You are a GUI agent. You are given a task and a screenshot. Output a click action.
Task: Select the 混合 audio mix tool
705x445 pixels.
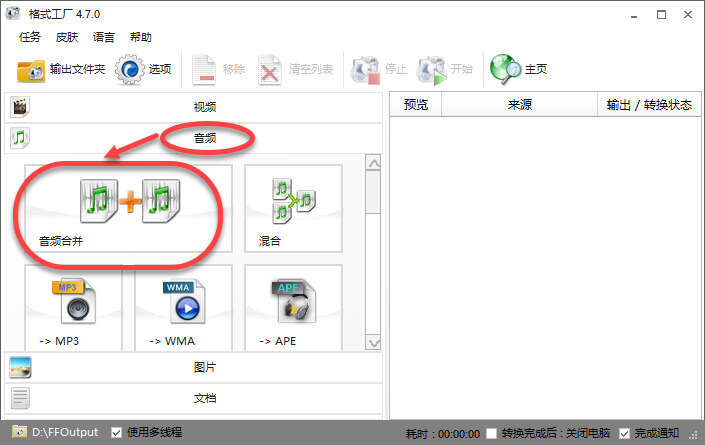293,208
